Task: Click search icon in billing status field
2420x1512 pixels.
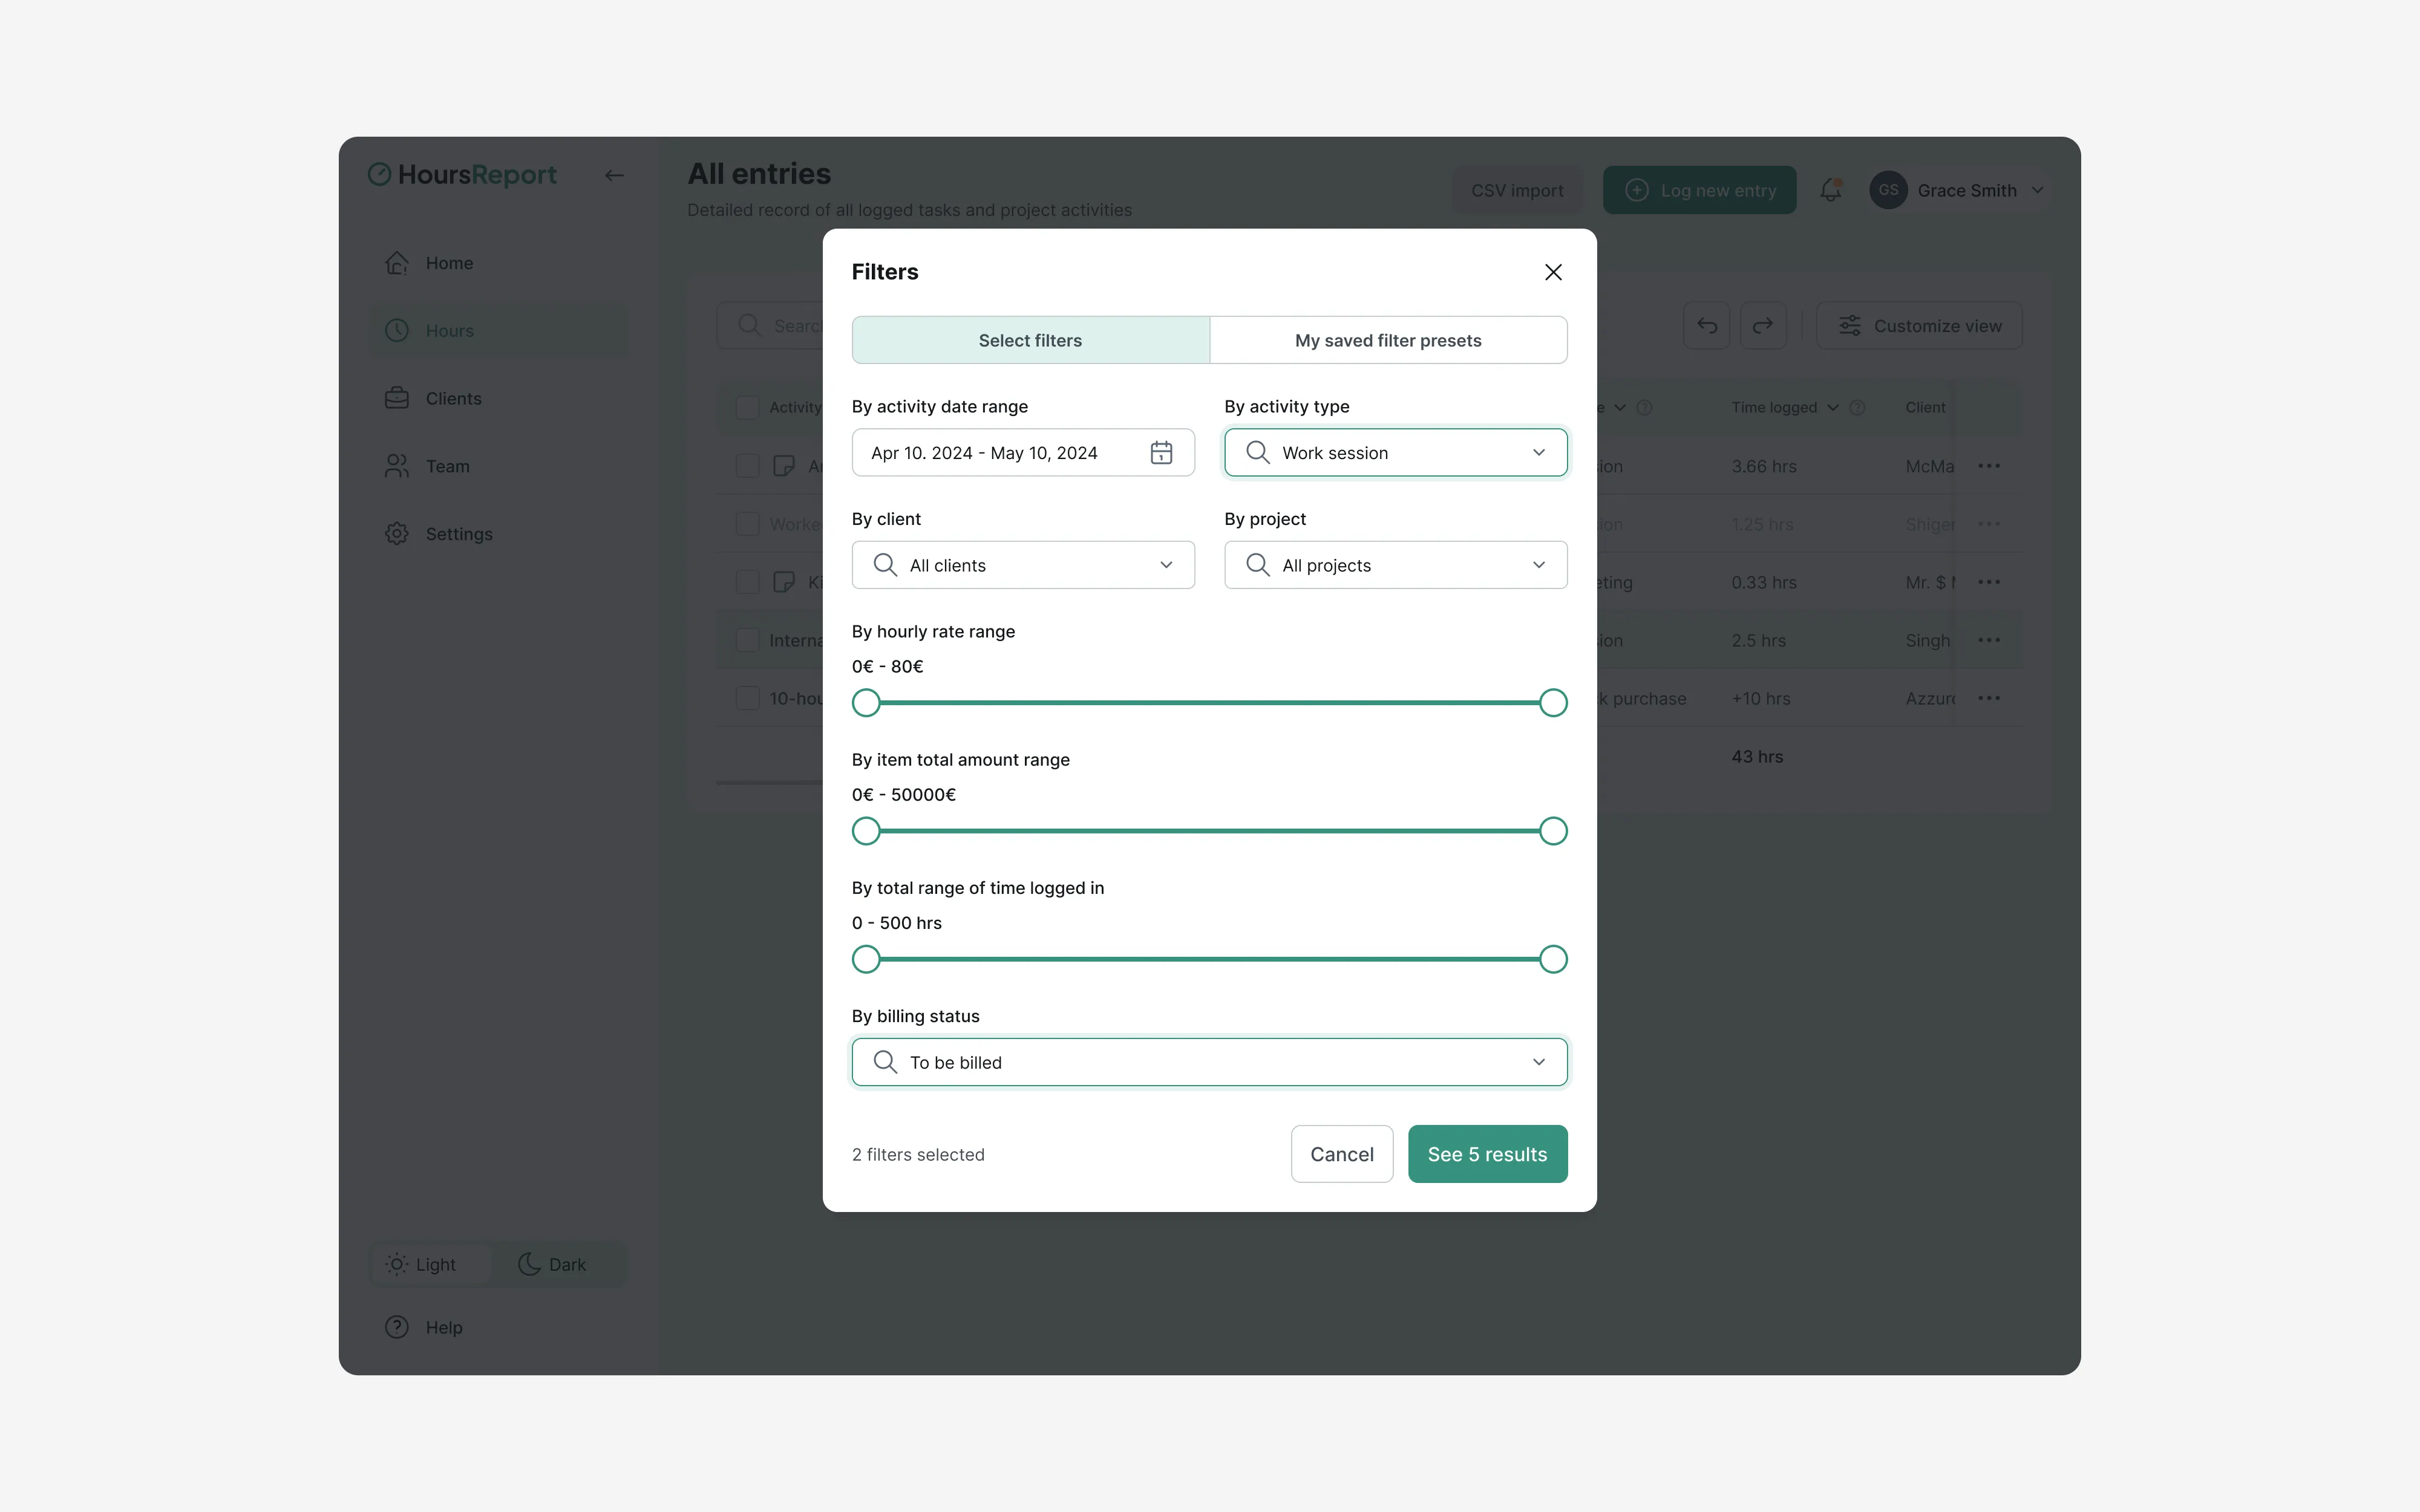Action: (885, 1062)
